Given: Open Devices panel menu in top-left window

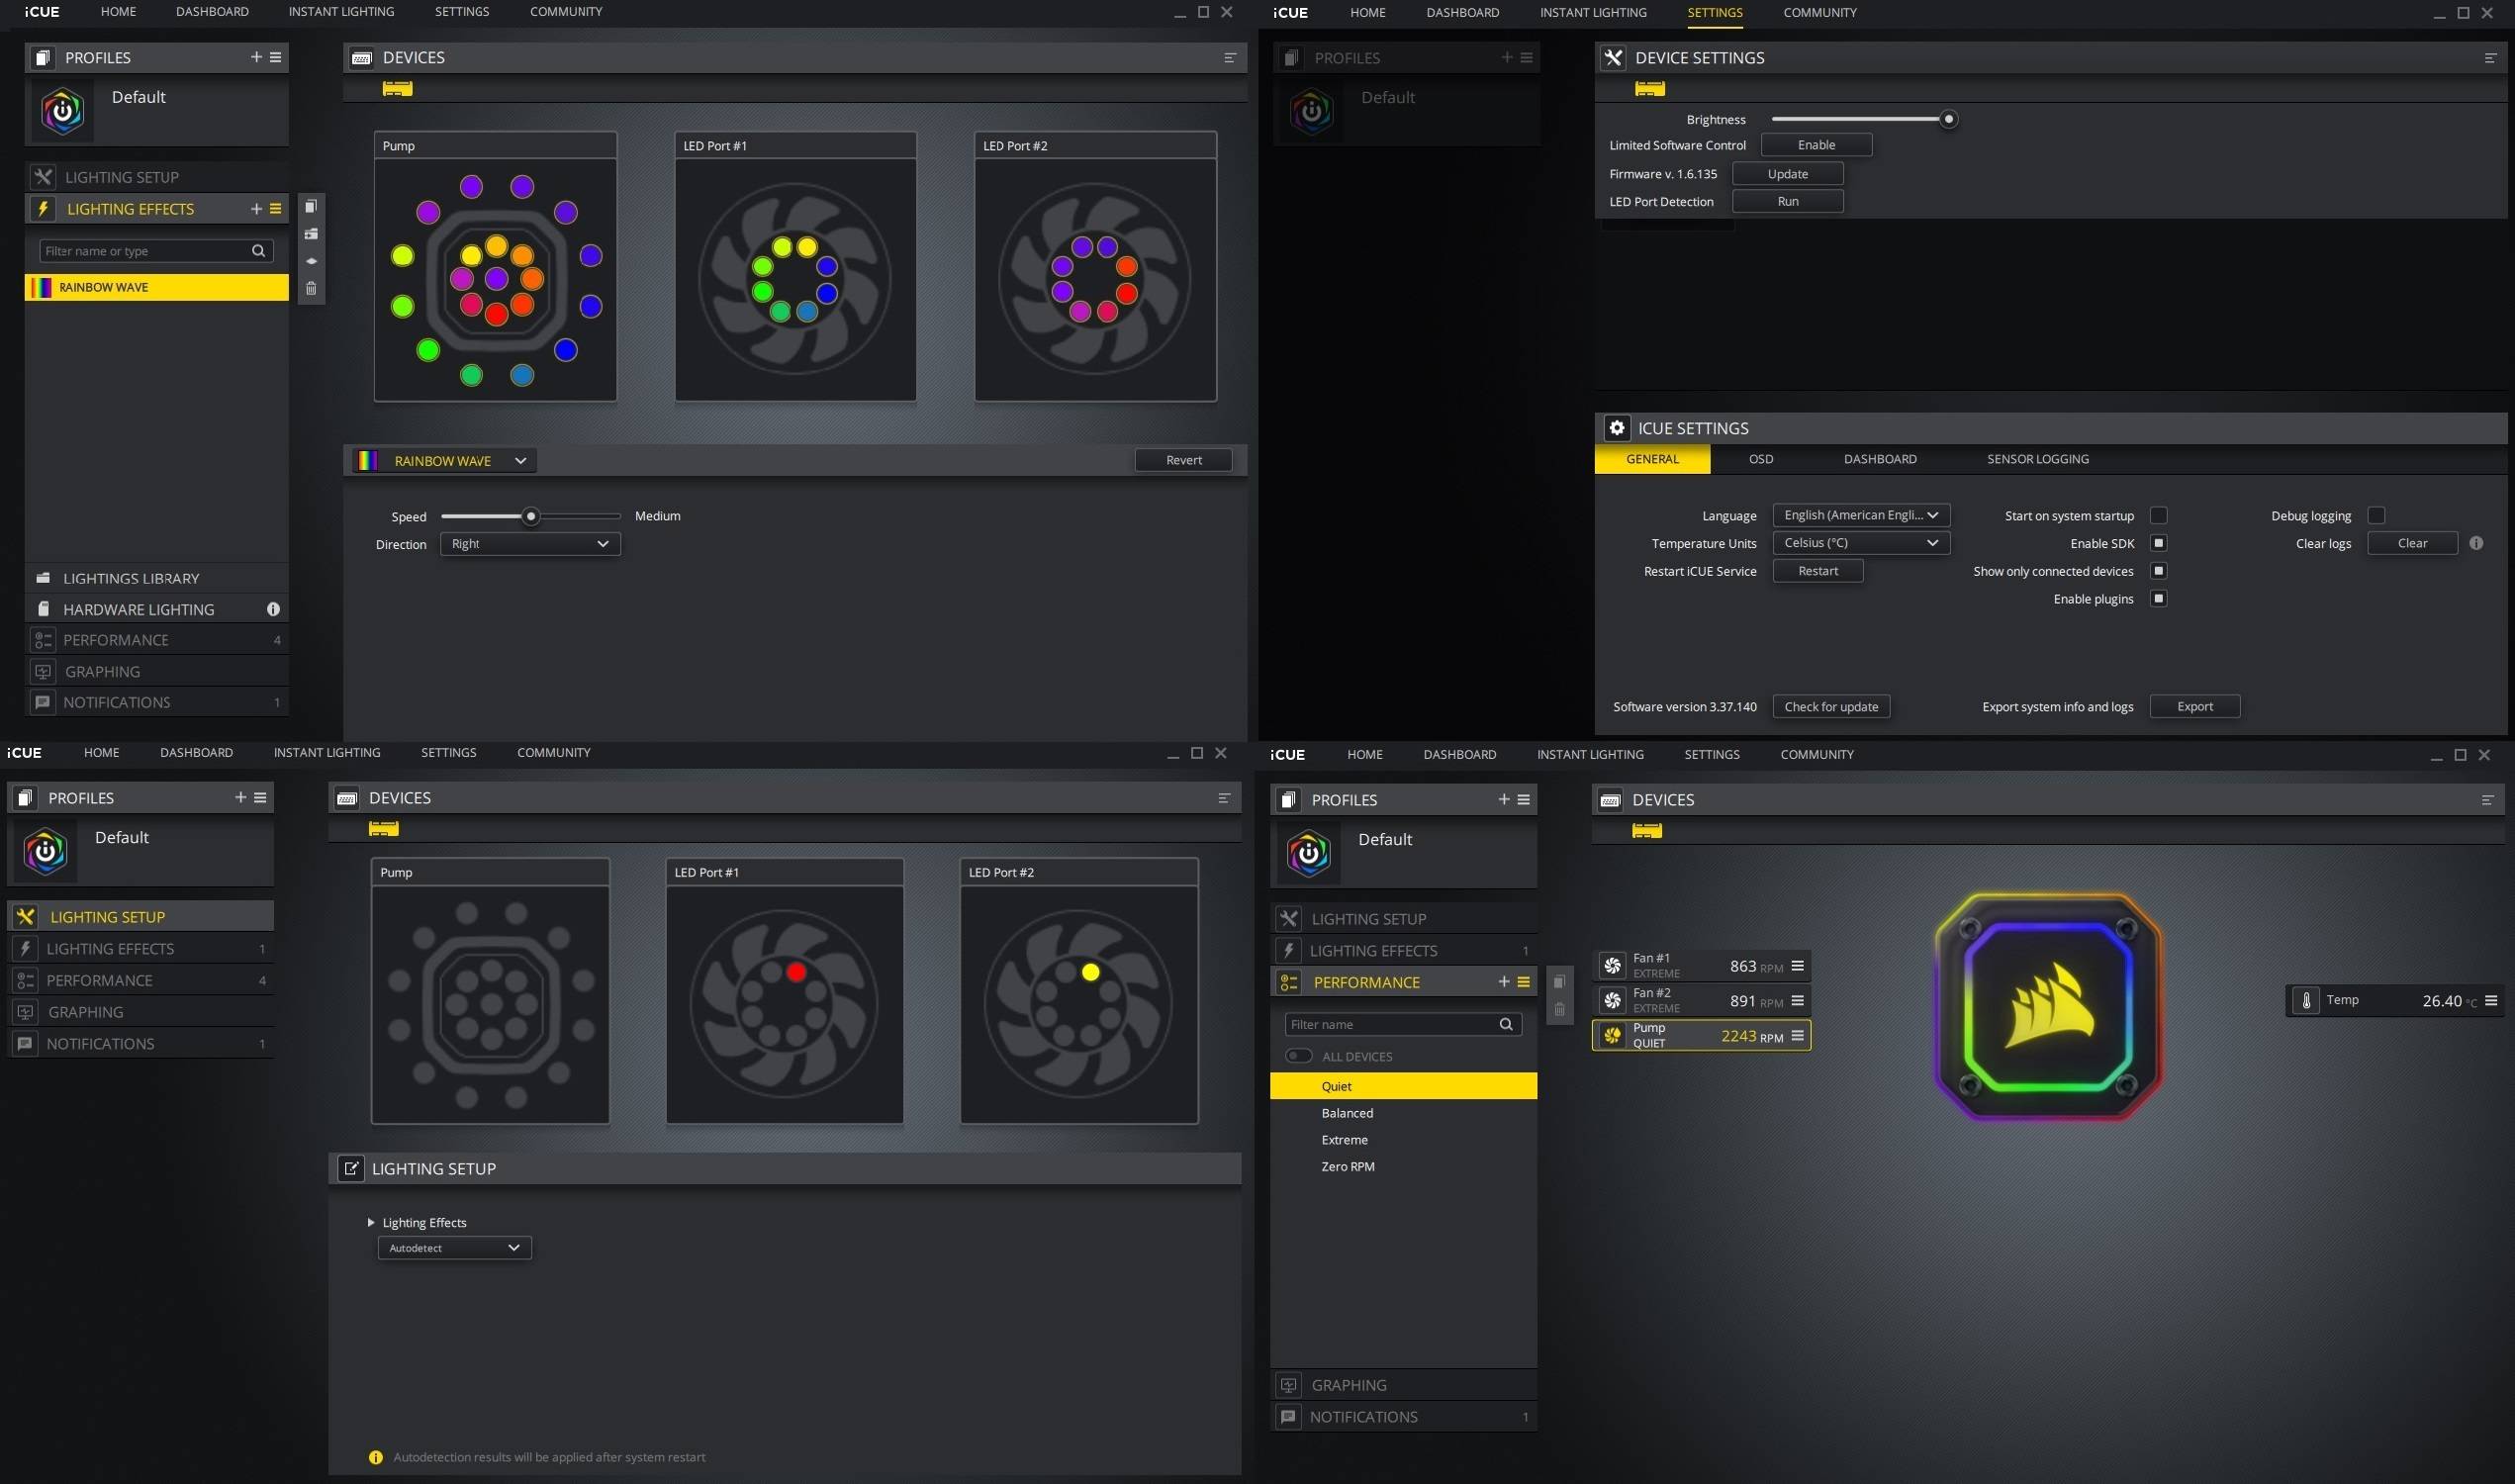Looking at the screenshot, I should tap(1230, 57).
